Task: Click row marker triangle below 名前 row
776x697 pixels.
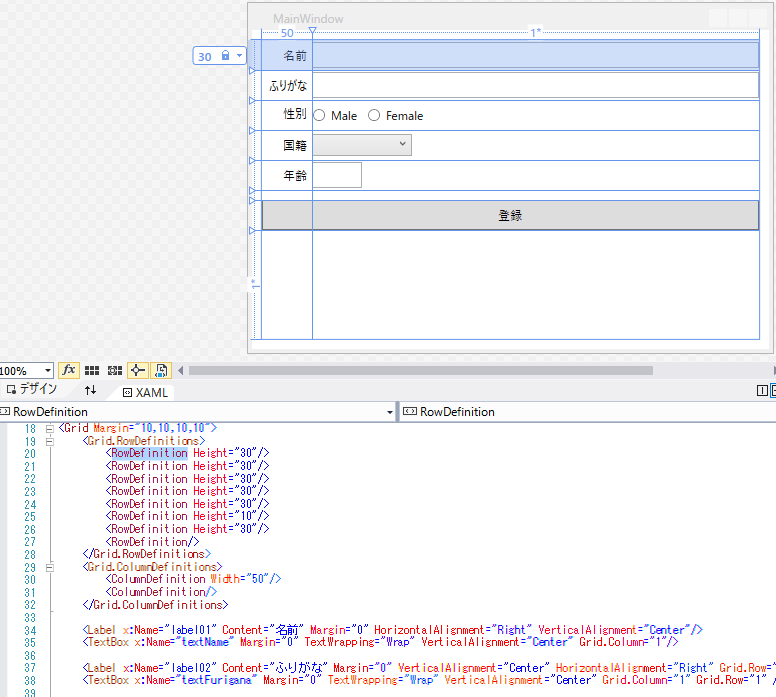Action: [252, 71]
